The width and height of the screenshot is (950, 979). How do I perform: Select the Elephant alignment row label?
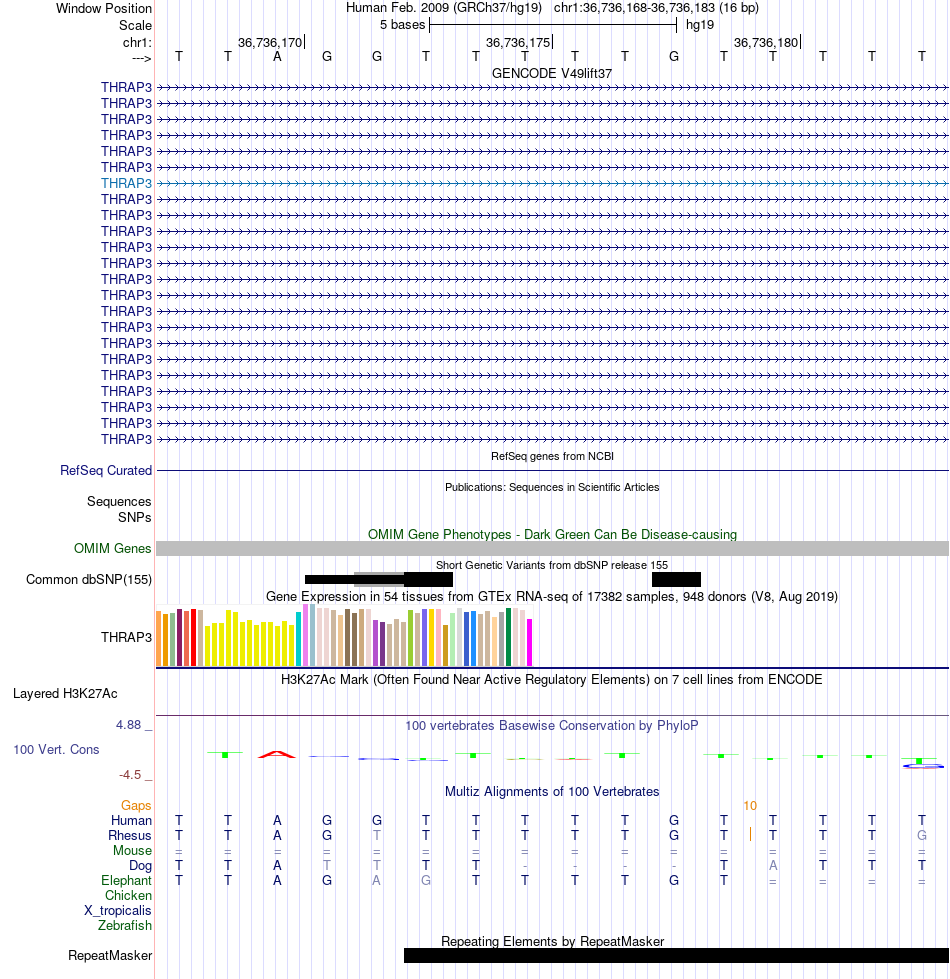[x=126, y=880]
